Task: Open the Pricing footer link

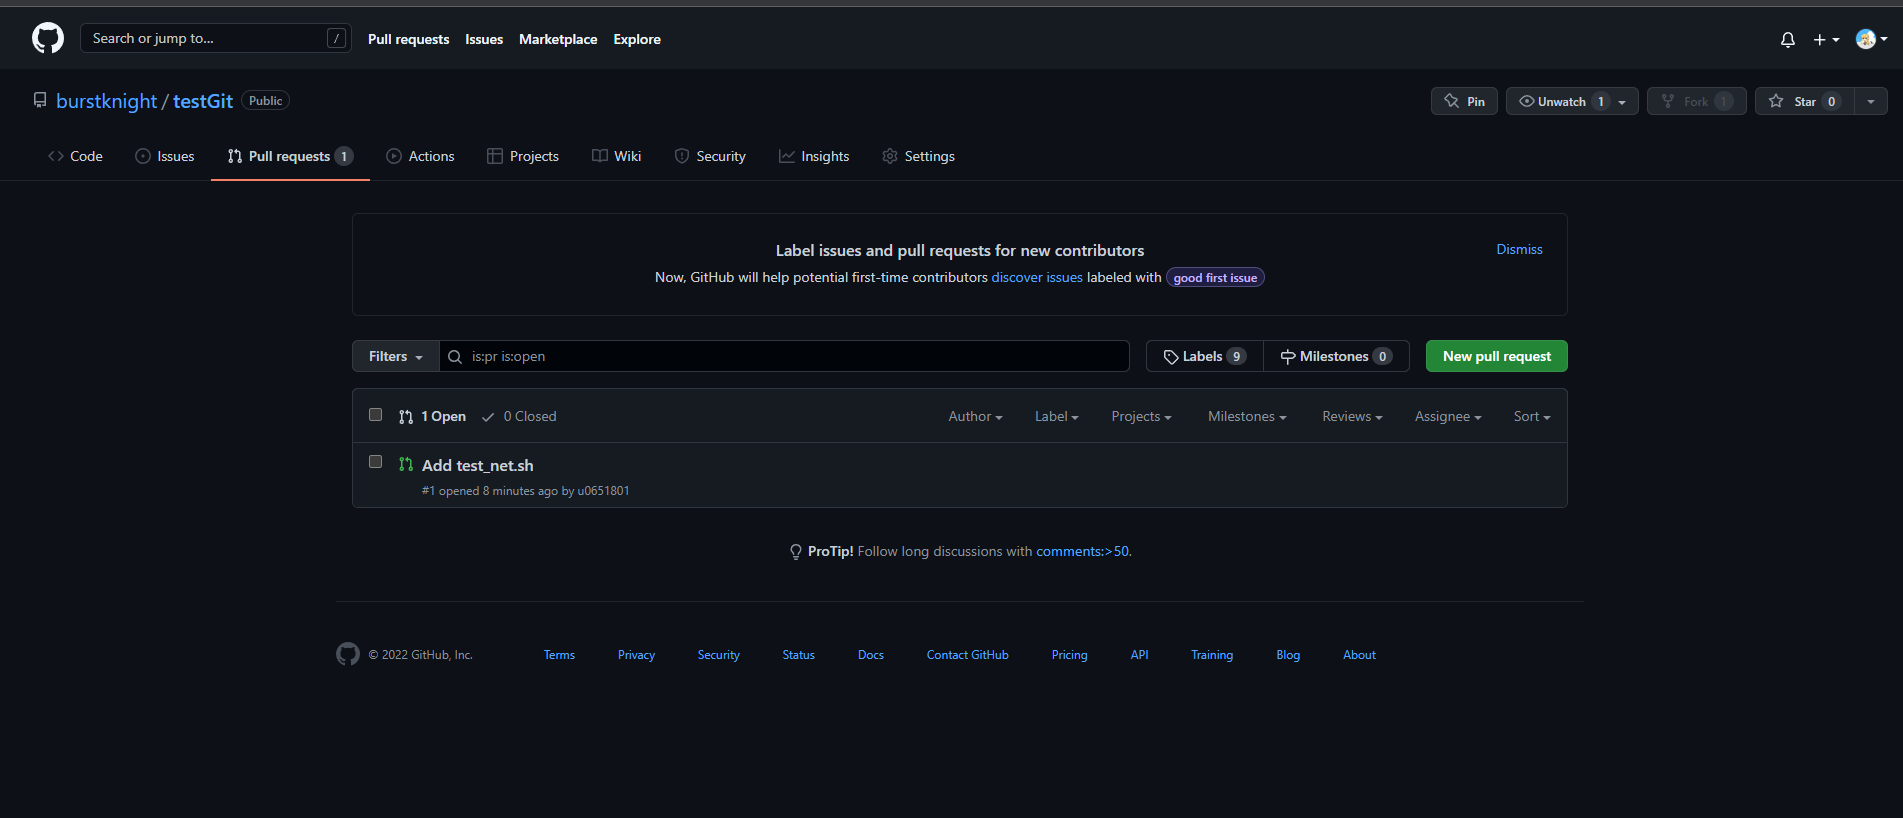Action: (1069, 655)
